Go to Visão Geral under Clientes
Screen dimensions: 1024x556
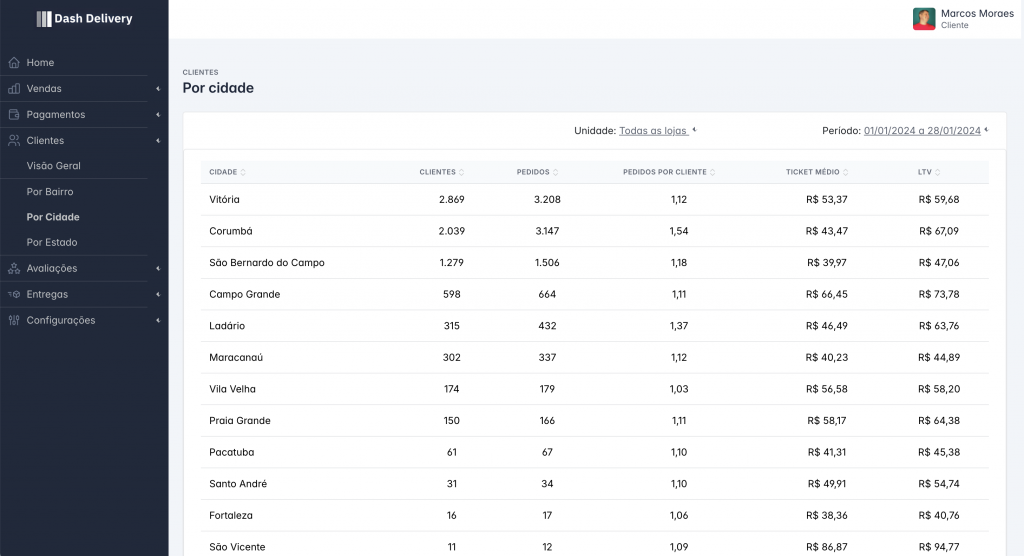pyautogui.click(x=54, y=166)
